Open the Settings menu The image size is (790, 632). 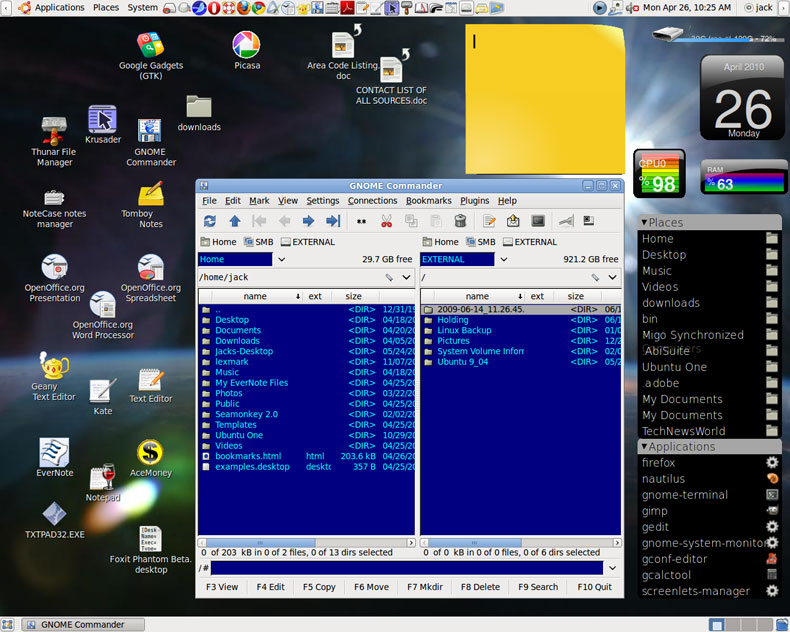pos(322,201)
